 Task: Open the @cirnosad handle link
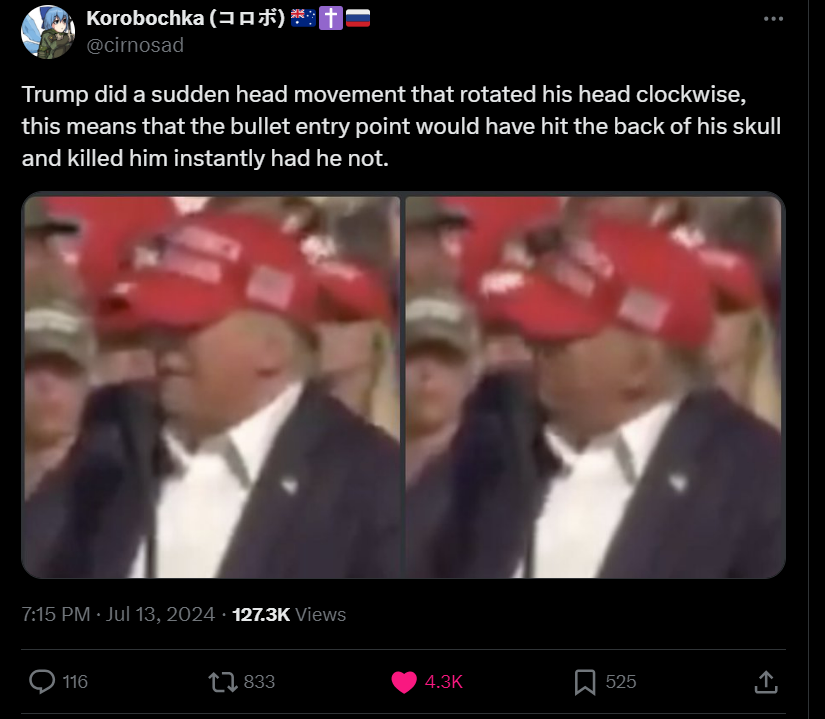point(135,45)
